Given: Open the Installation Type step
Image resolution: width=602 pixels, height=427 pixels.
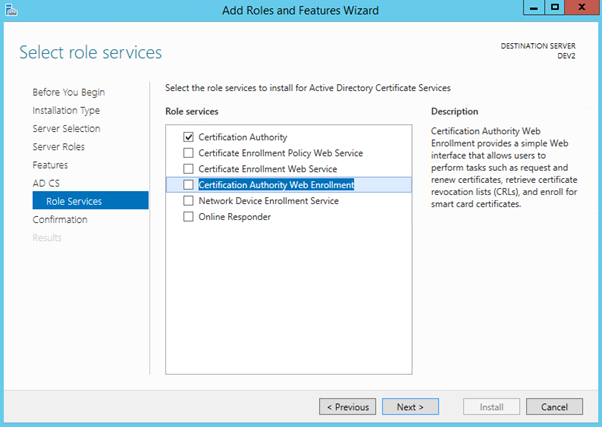Looking at the screenshot, I should [66, 111].
